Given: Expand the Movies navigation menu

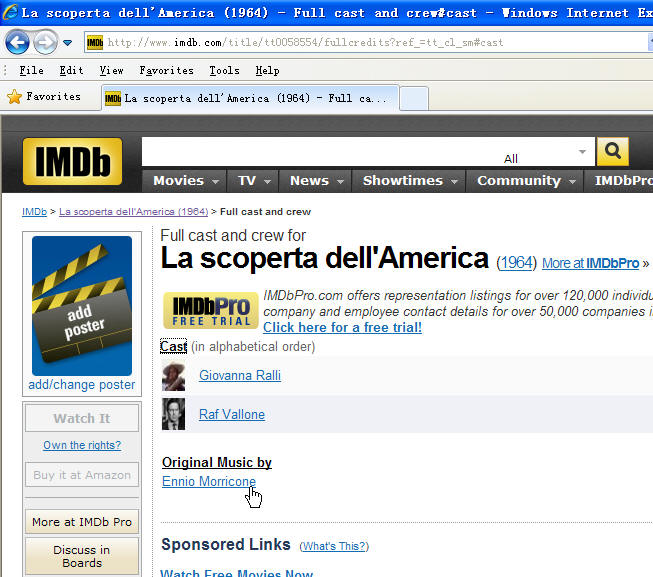Looking at the screenshot, I should pos(186,181).
